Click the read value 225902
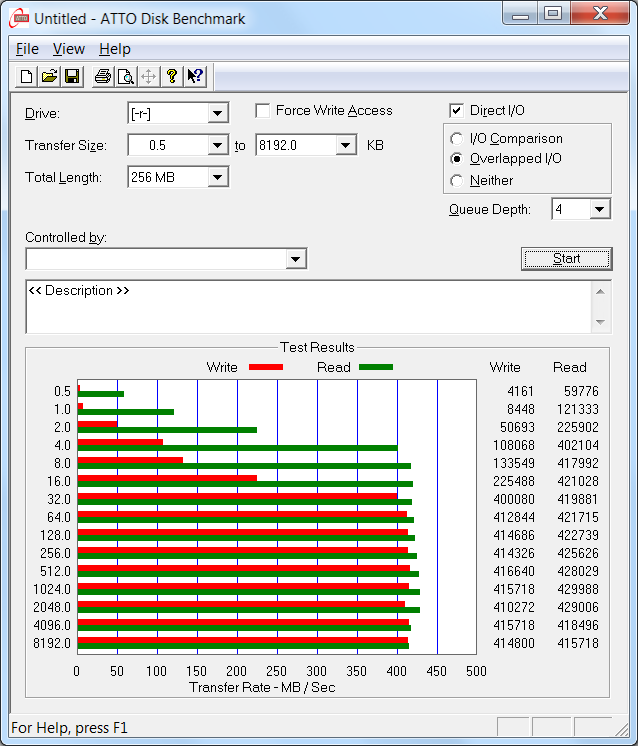Viewport: 638px width, 746px height. (578, 427)
